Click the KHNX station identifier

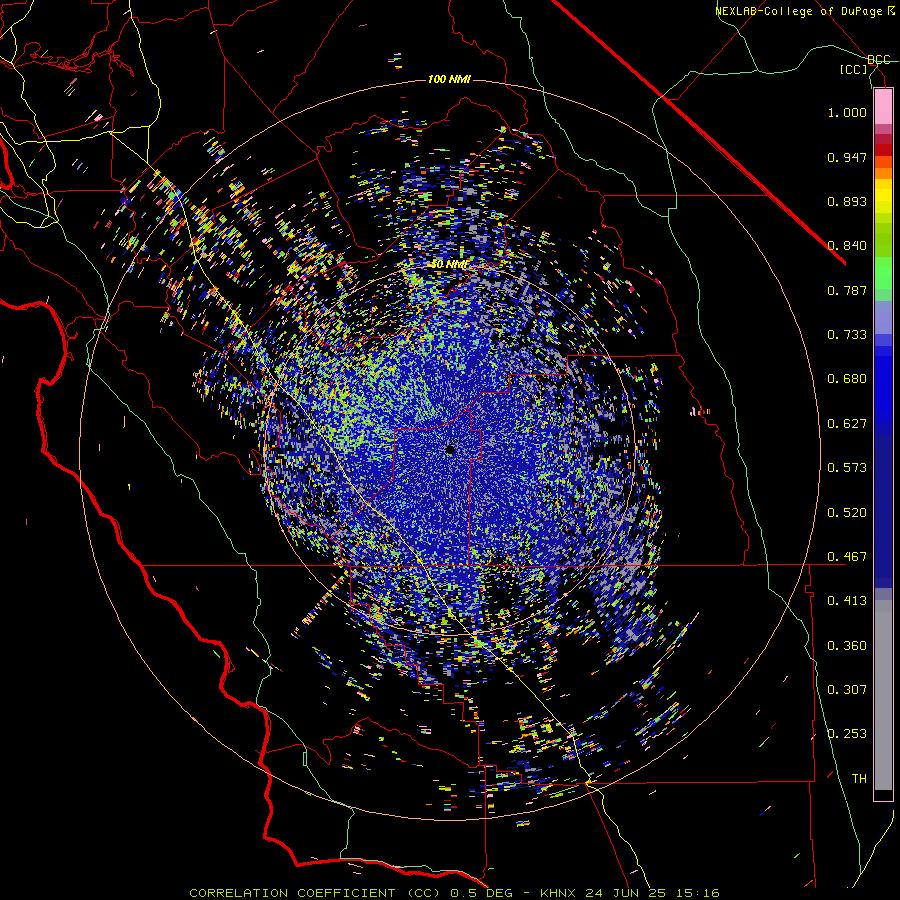point(558,893)
